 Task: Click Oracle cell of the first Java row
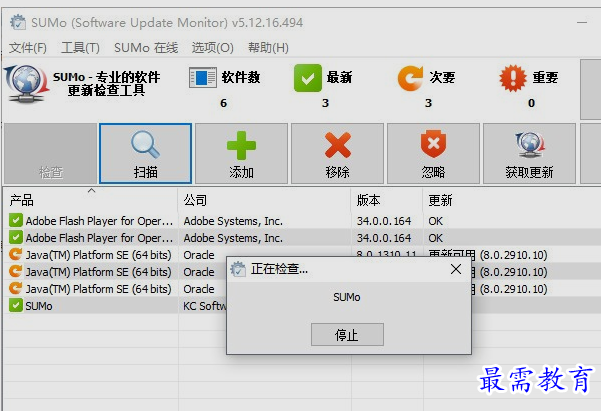pyautogui.click(x=199, y=255)
